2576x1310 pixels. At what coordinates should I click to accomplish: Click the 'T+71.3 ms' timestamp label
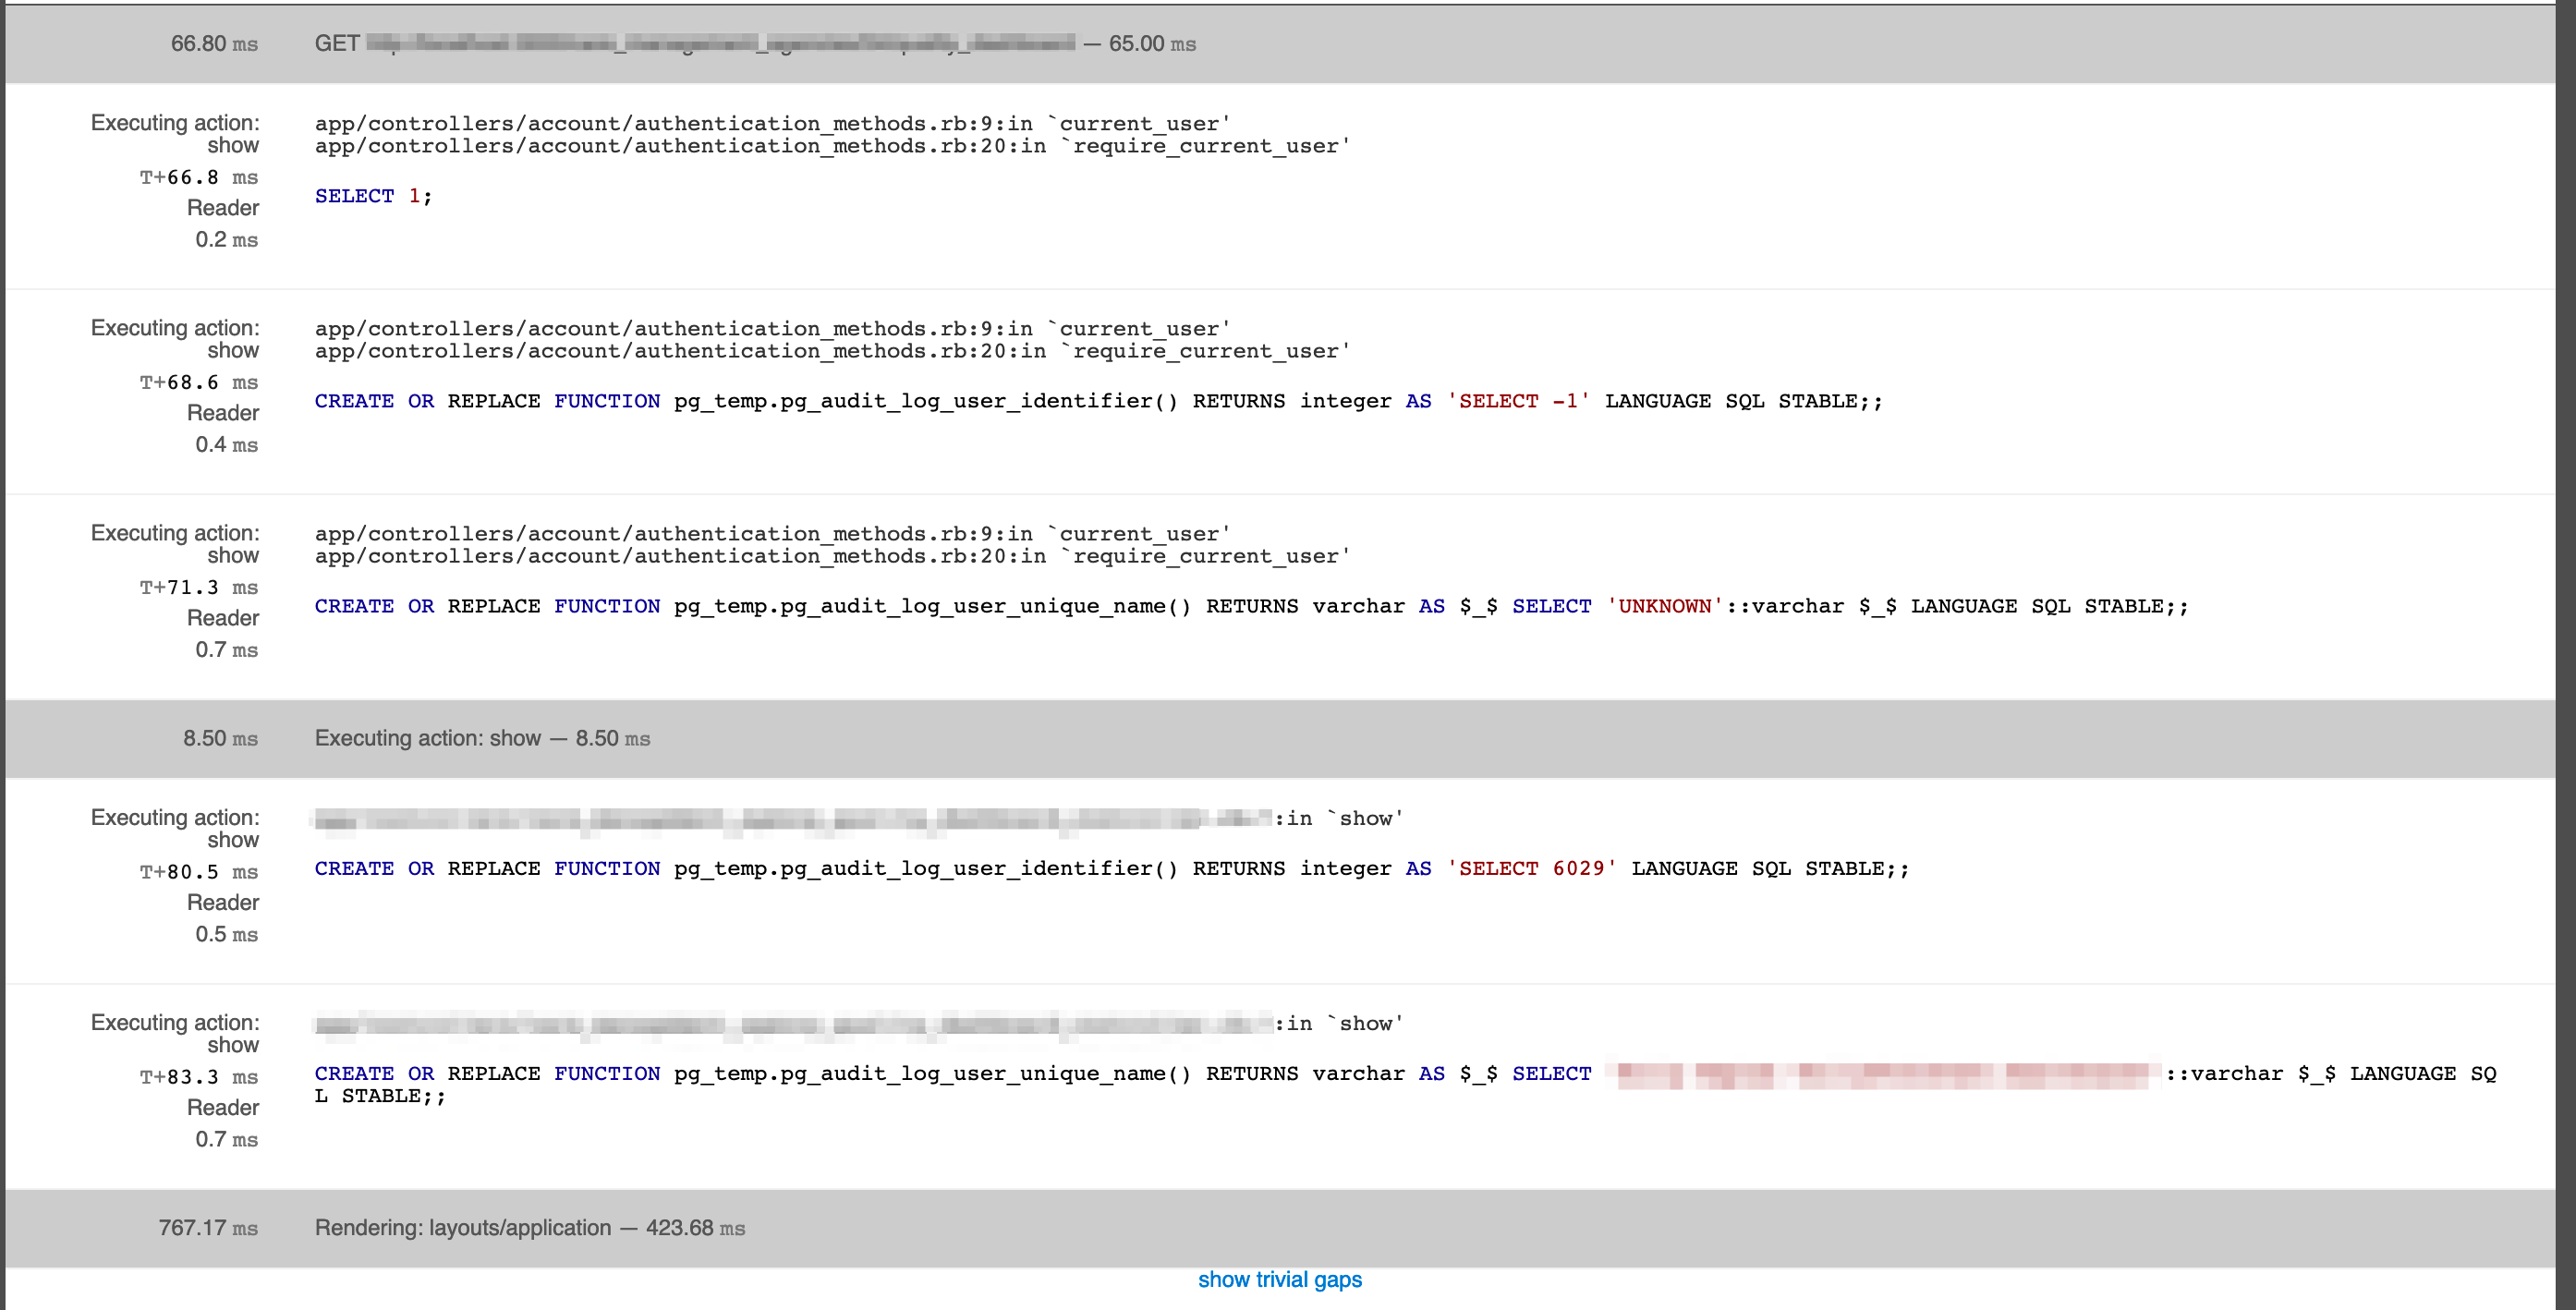198,587
